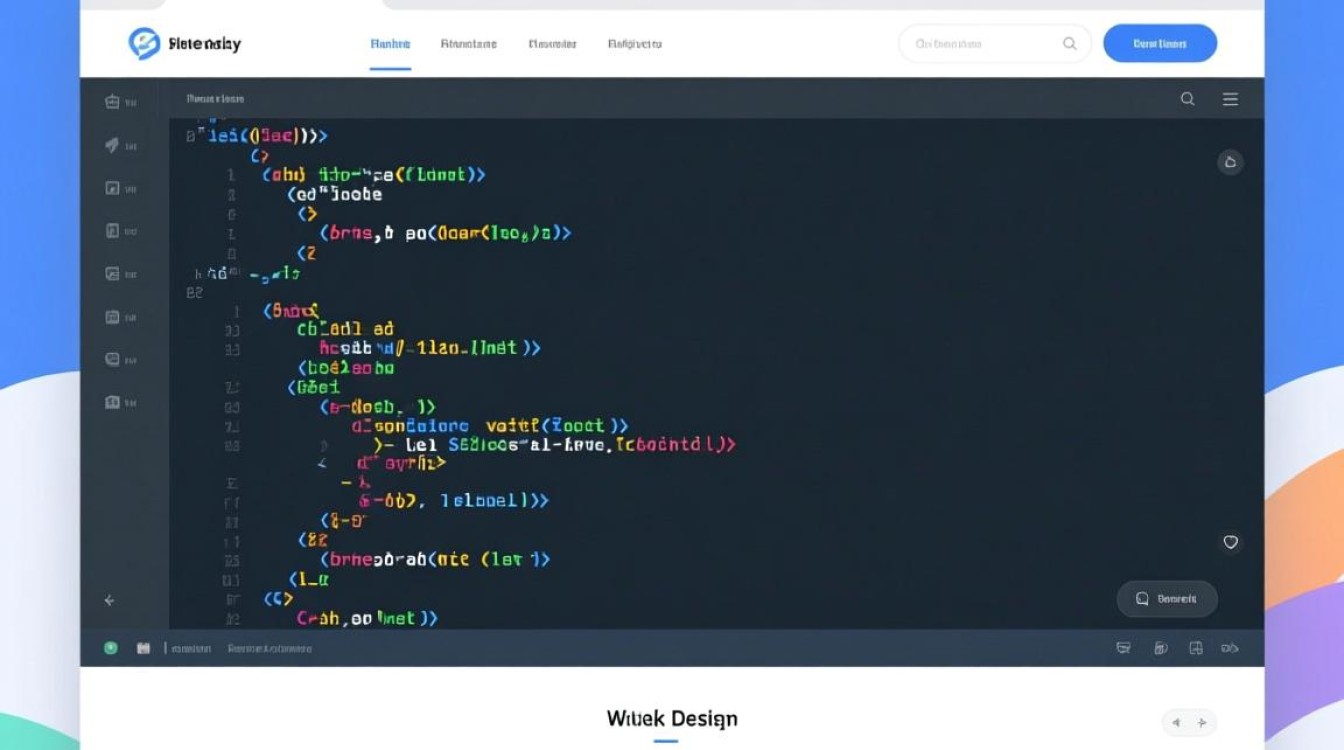Click the chat bubble button in the editor

(1166, 599)
